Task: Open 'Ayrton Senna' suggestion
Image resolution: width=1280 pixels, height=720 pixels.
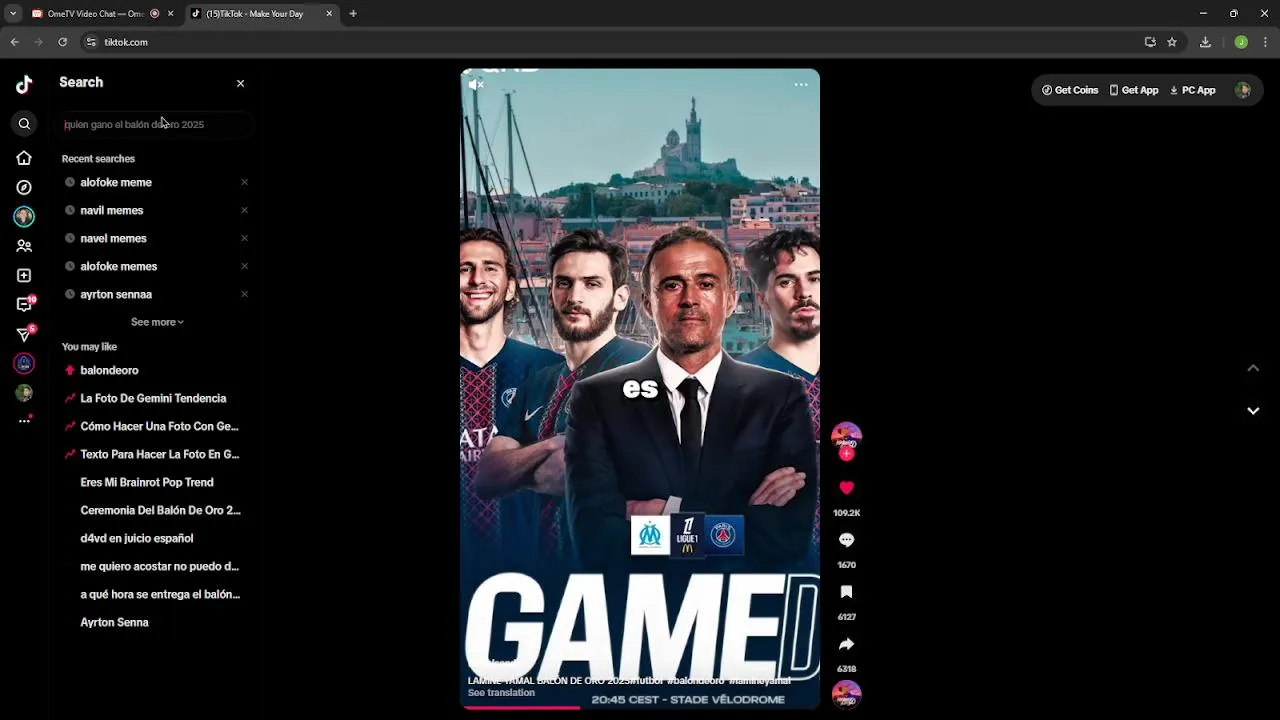Action: point(114,622)
